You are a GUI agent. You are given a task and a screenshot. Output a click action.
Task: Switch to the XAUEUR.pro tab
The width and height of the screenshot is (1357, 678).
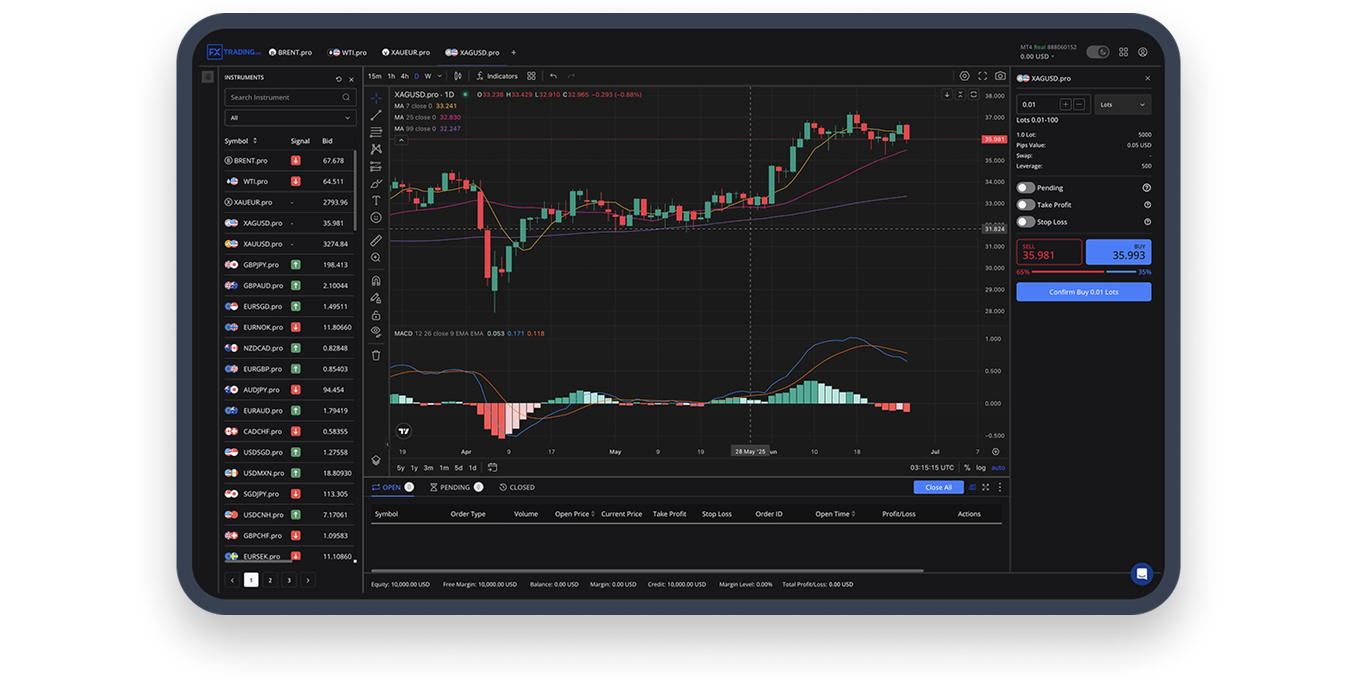[407, 52]
